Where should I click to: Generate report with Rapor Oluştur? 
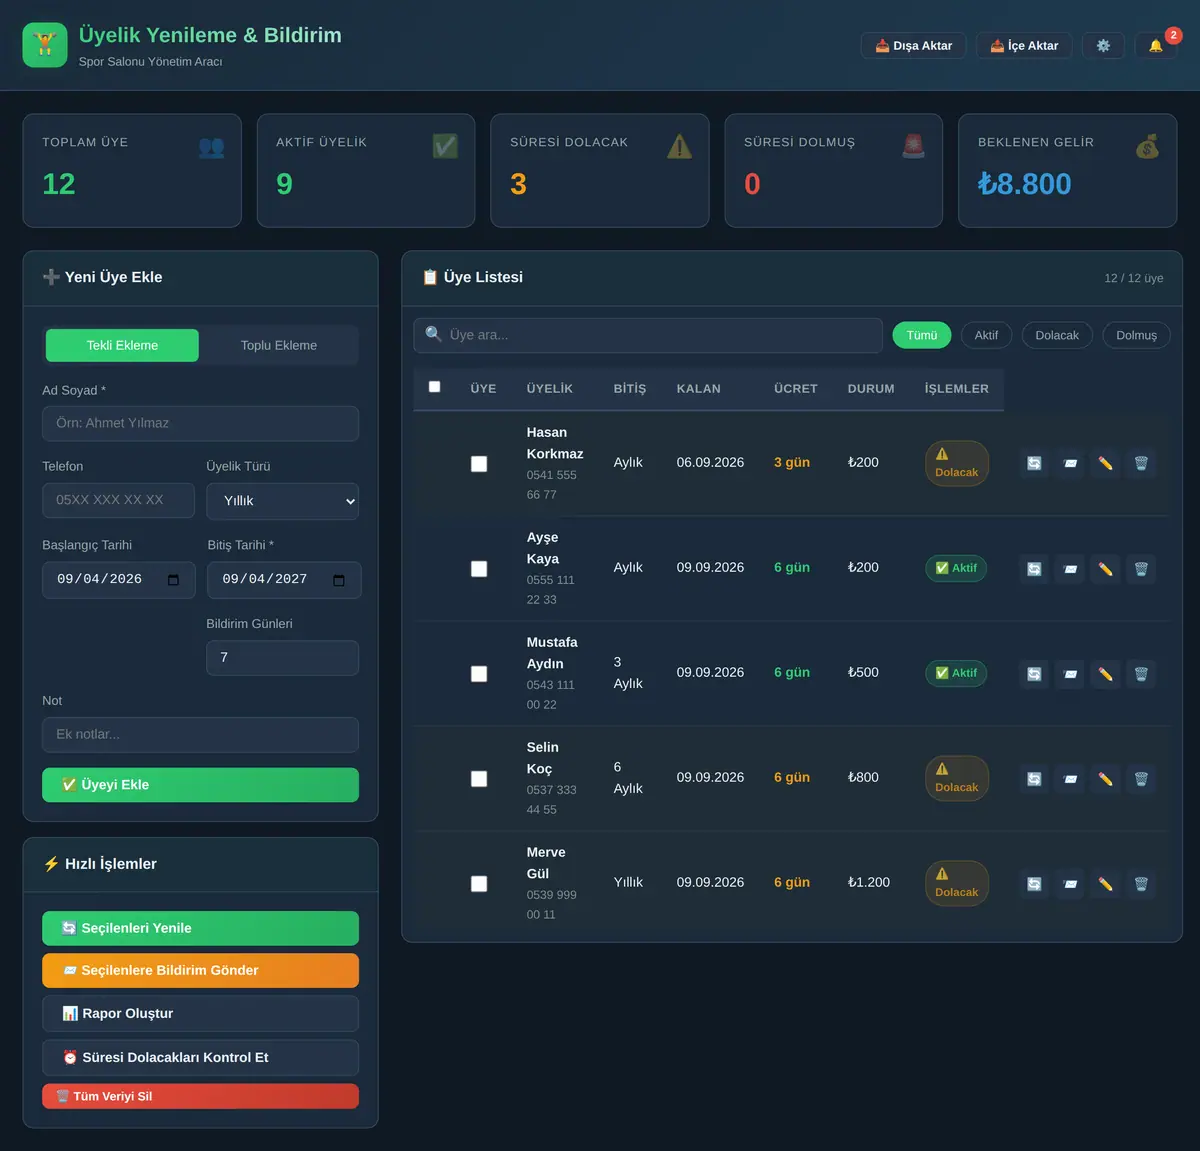click(200, 1013)
